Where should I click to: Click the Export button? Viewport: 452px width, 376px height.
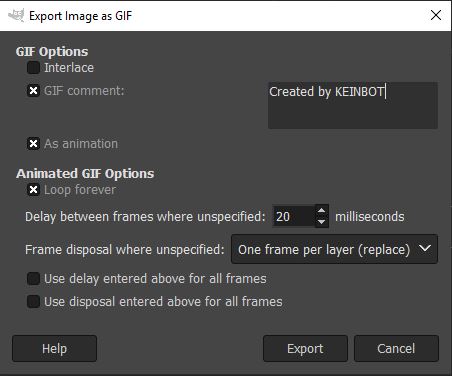[x=305, y=349]
